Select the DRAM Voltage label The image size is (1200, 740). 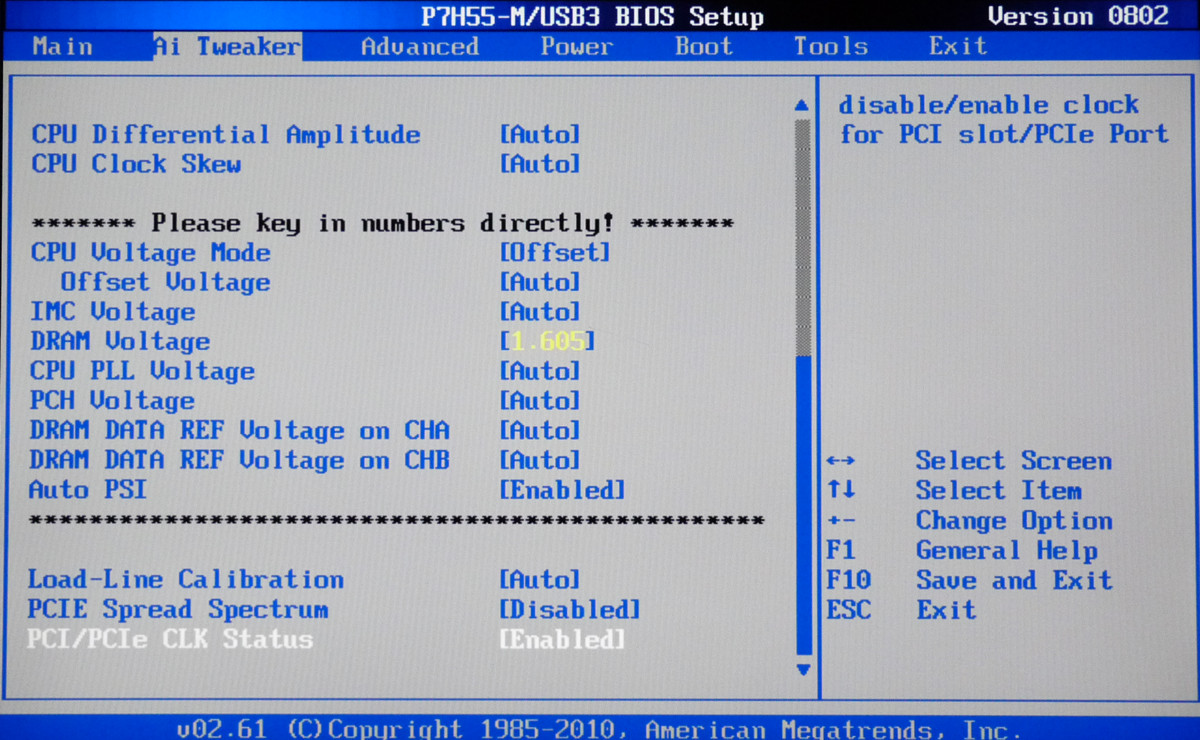120,341
